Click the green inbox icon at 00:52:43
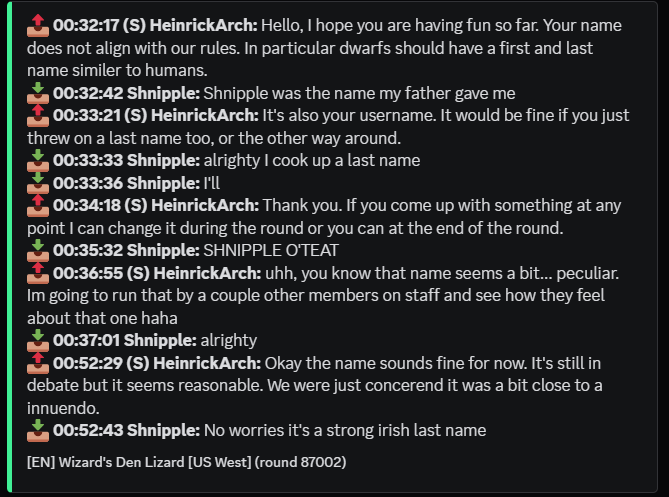The image size is (669, 497). 38,430
